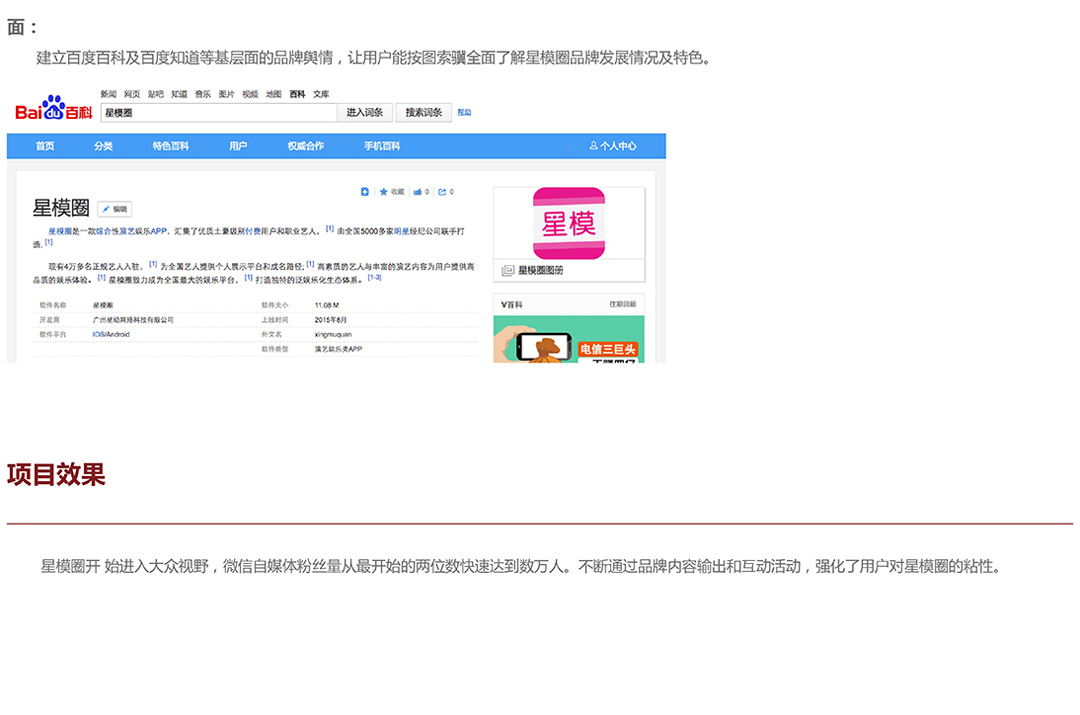
Task: Select the 知道 search category
Action: (179, 94)
